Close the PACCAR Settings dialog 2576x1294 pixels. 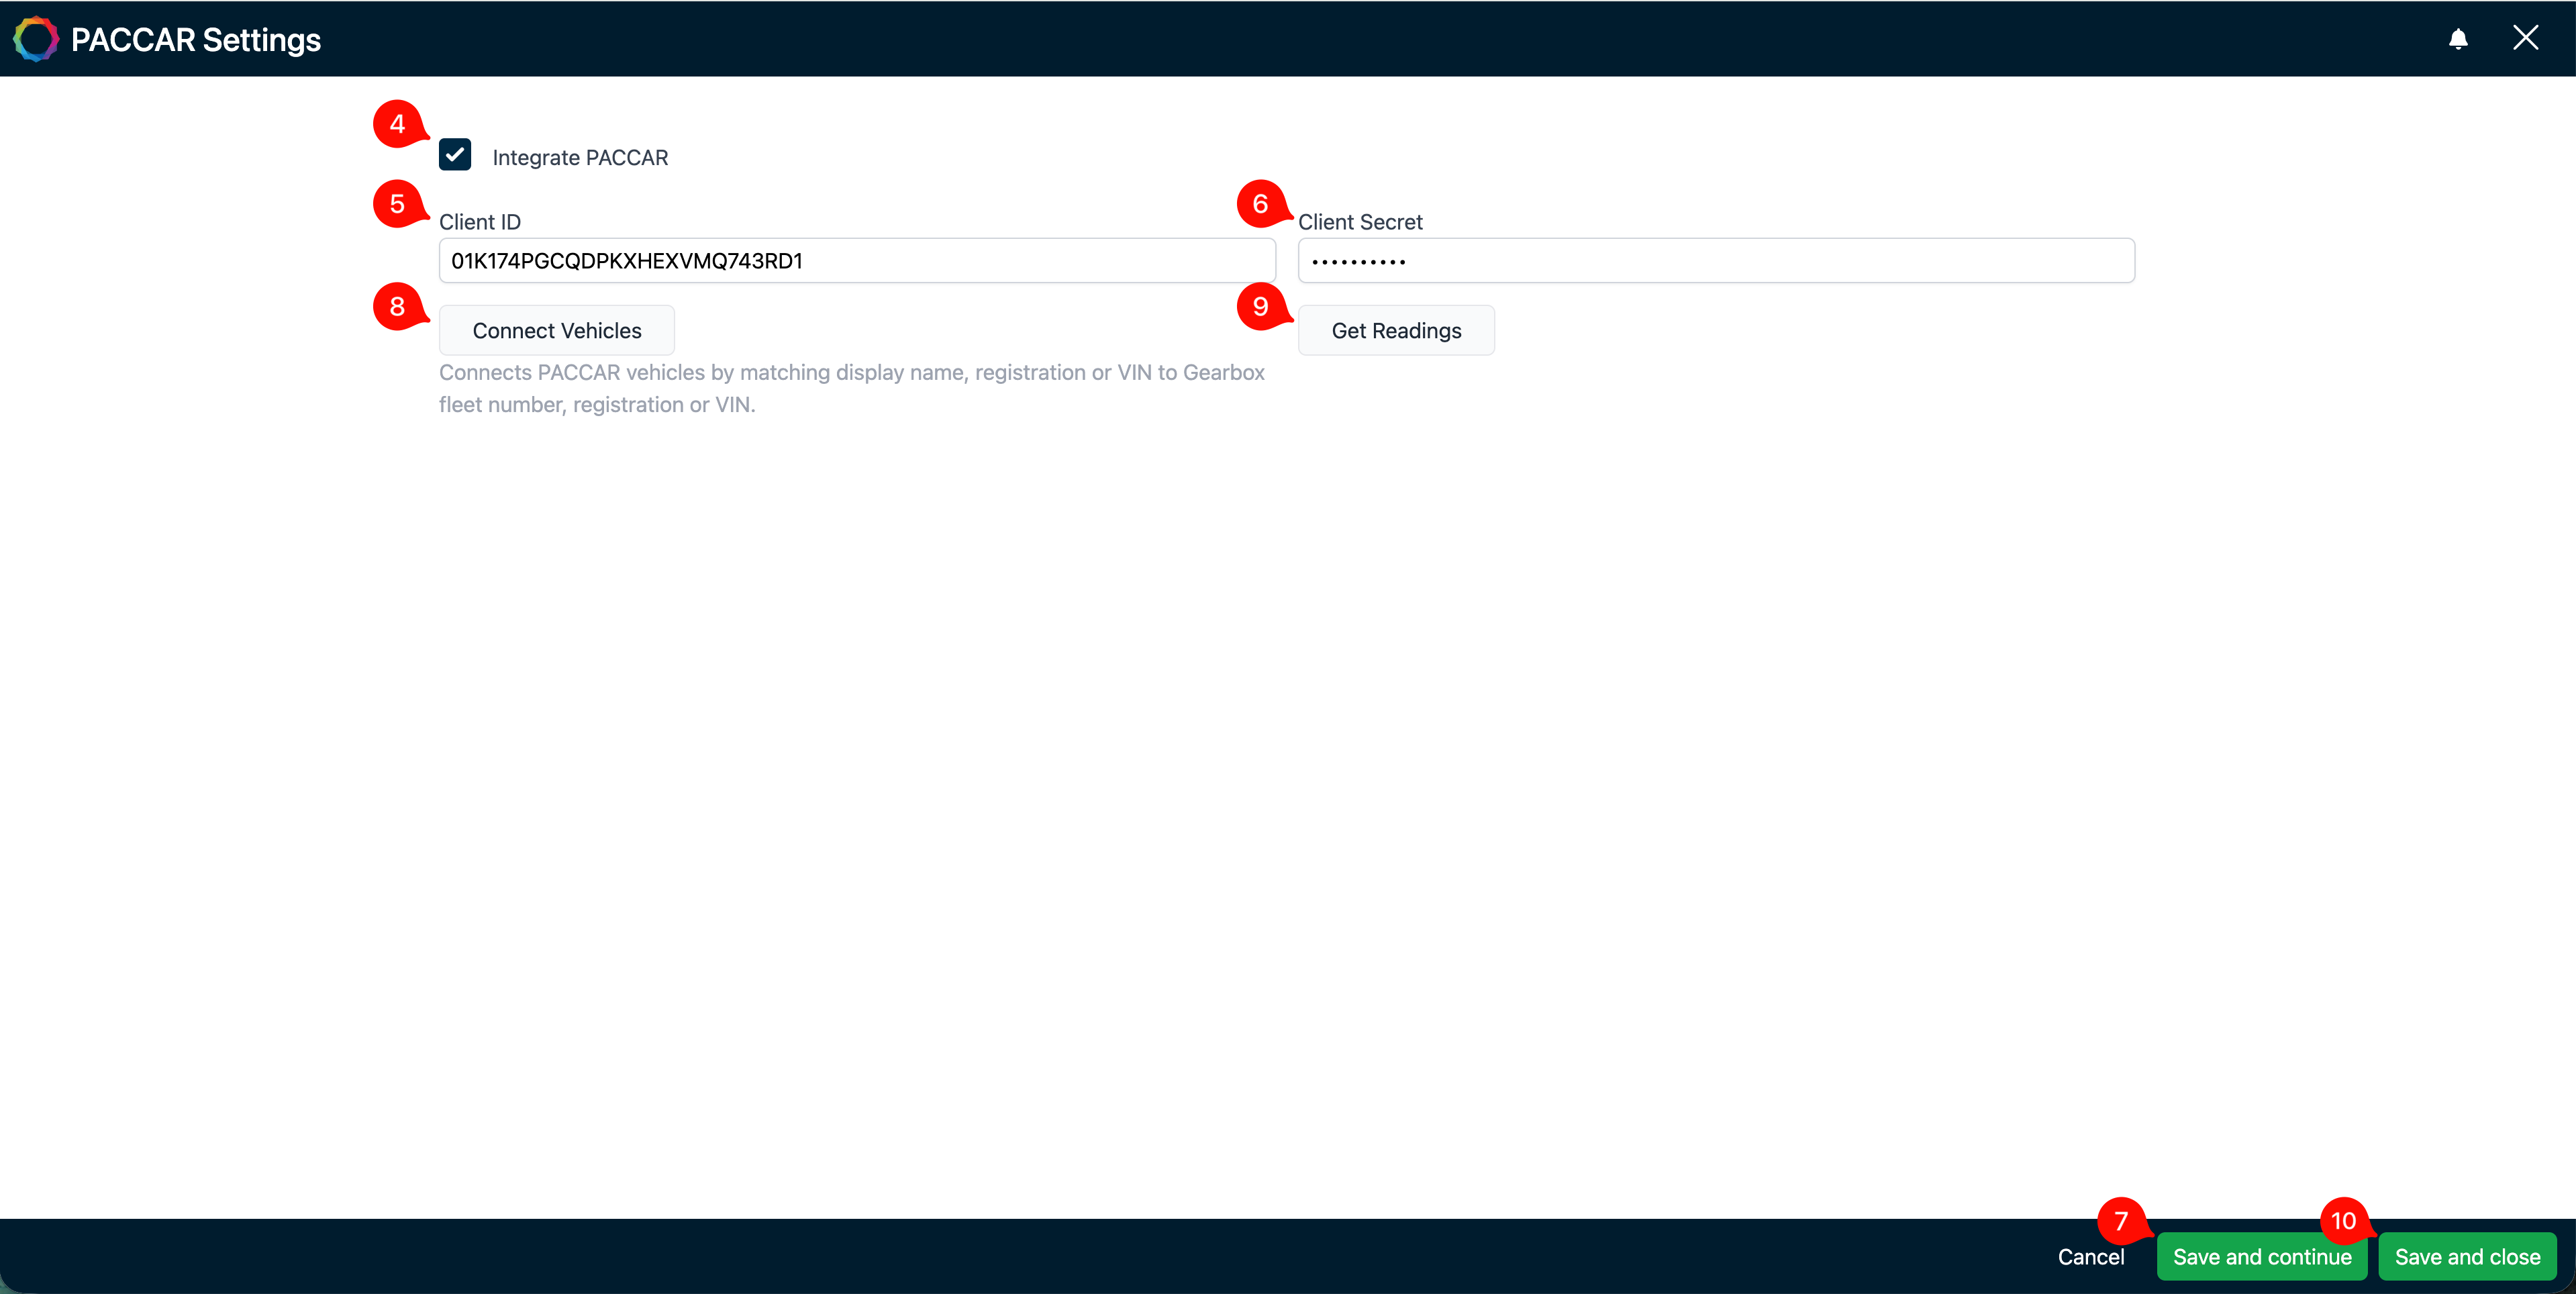point(2526,38)
